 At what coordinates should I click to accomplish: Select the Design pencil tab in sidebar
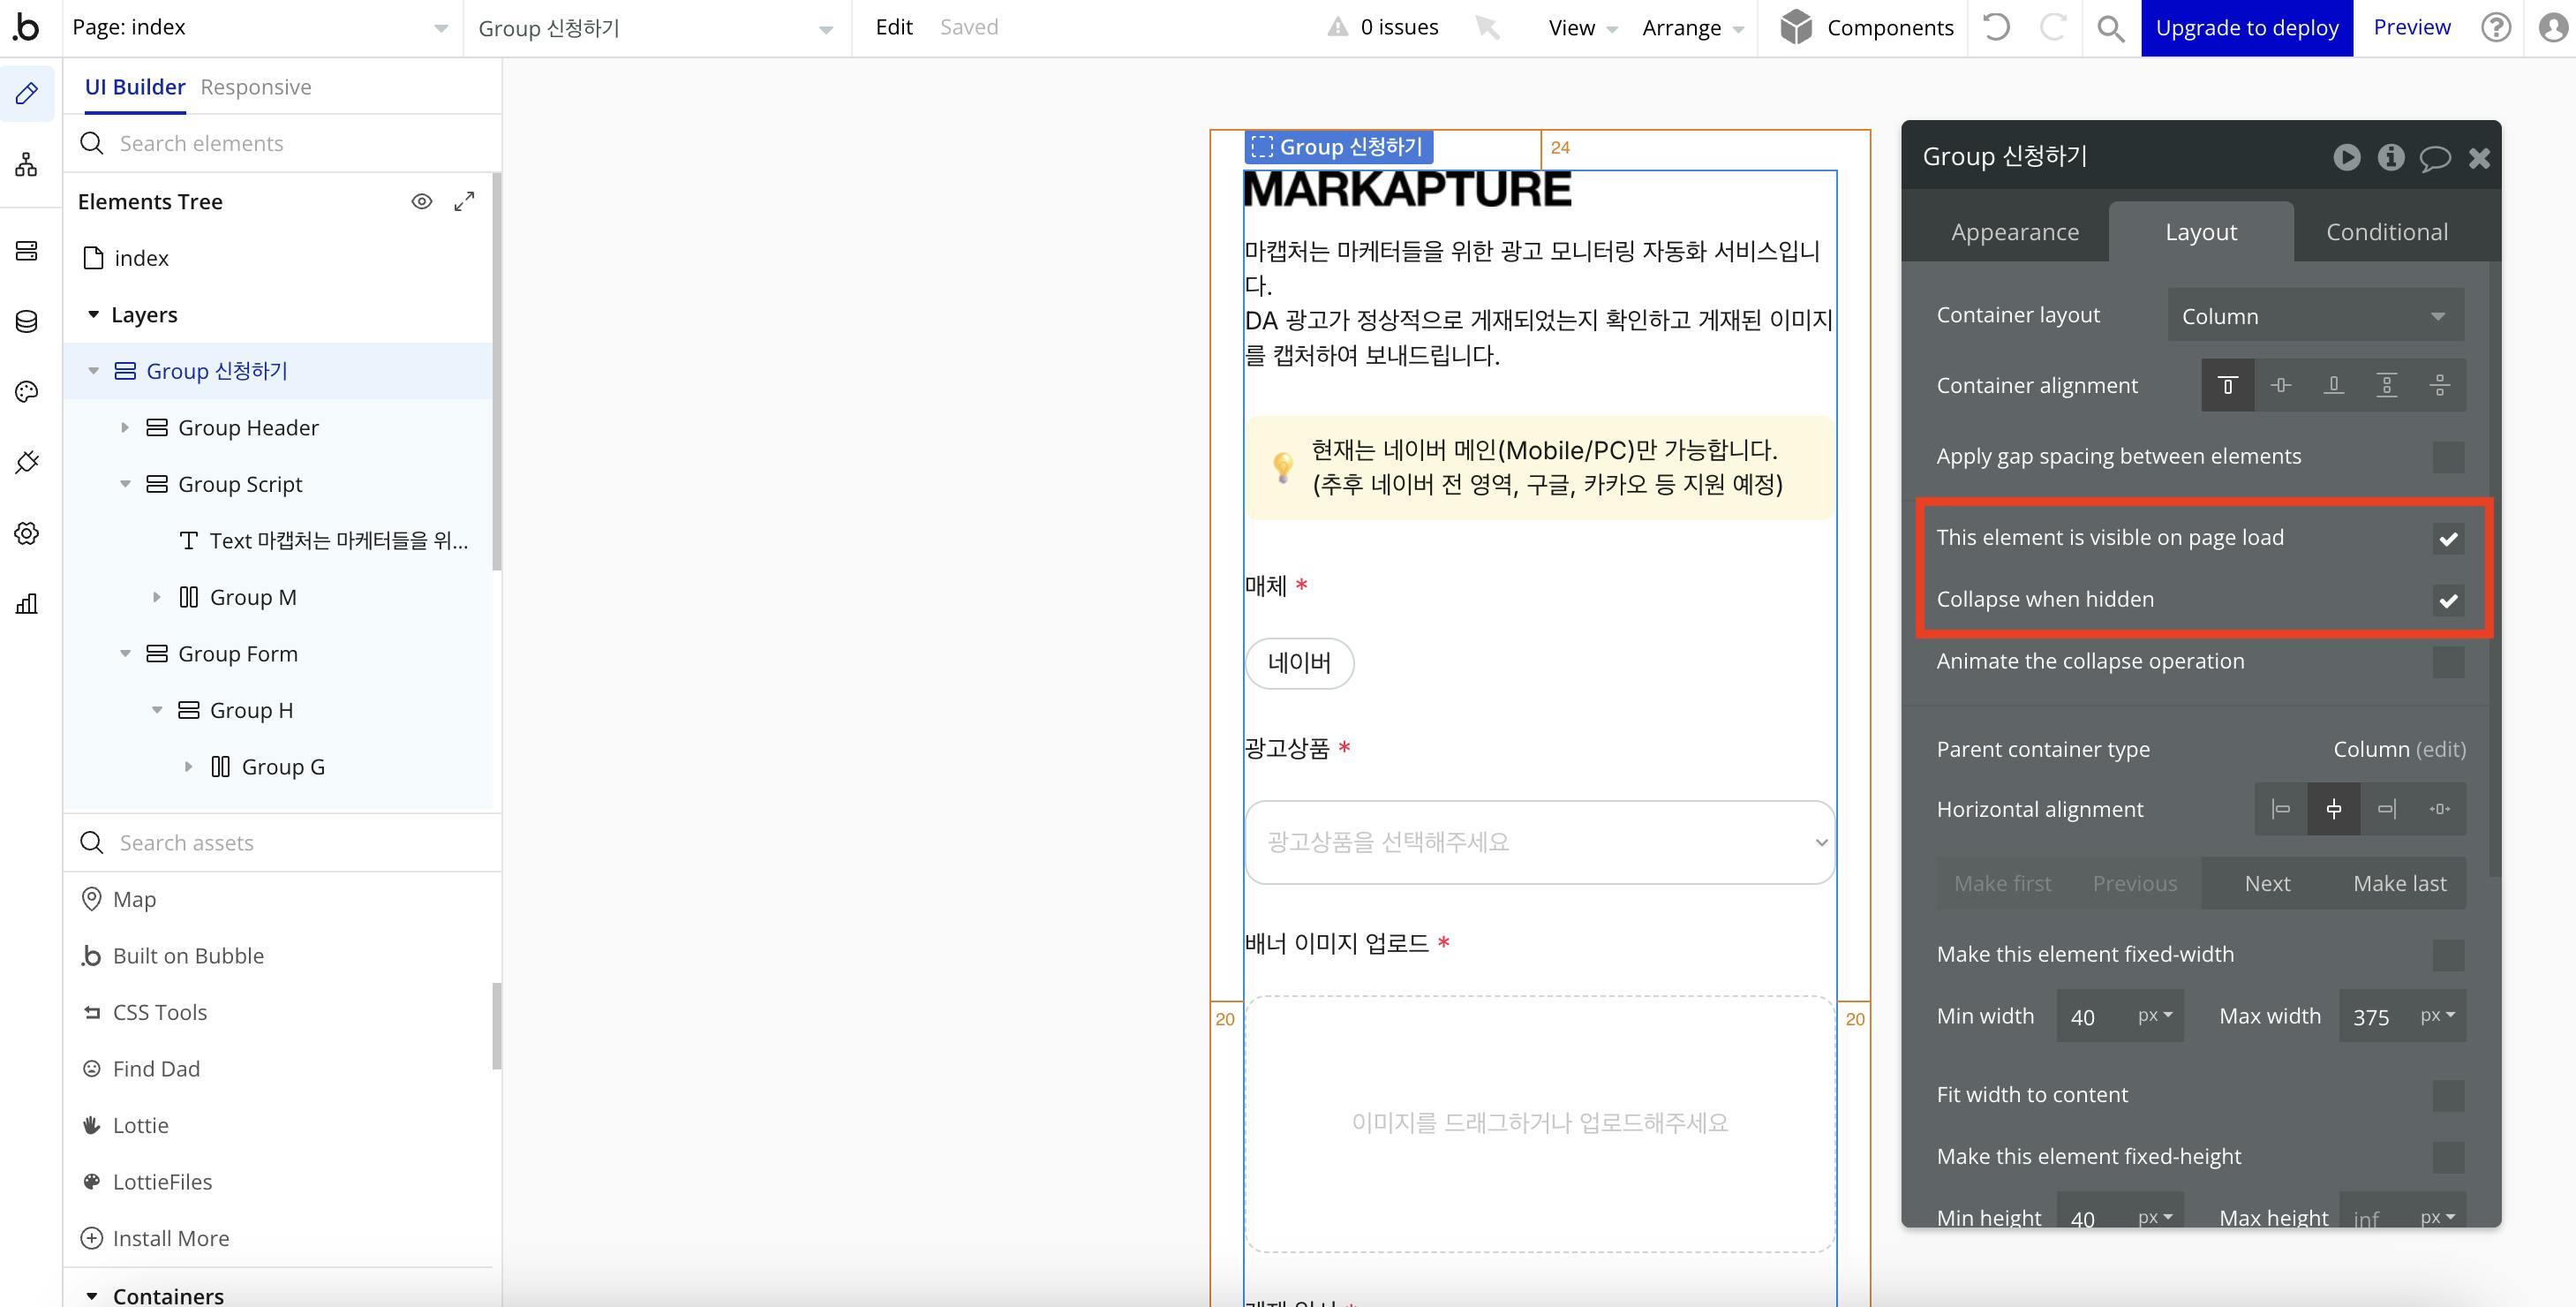pos(27,93)
